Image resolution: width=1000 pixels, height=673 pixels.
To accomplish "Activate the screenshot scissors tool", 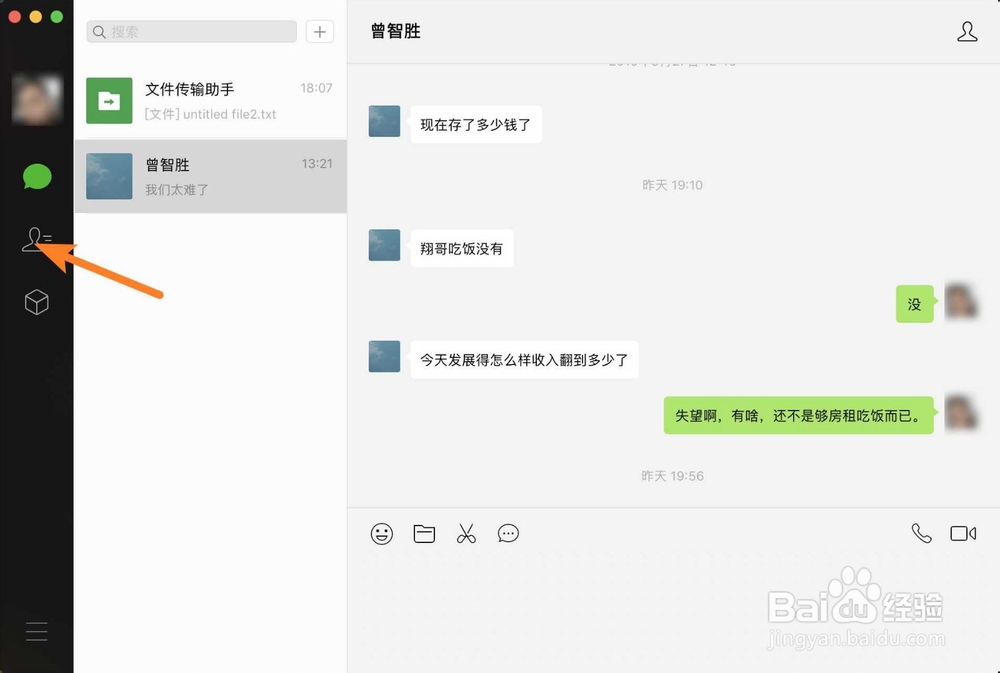I will pos(466,533).
